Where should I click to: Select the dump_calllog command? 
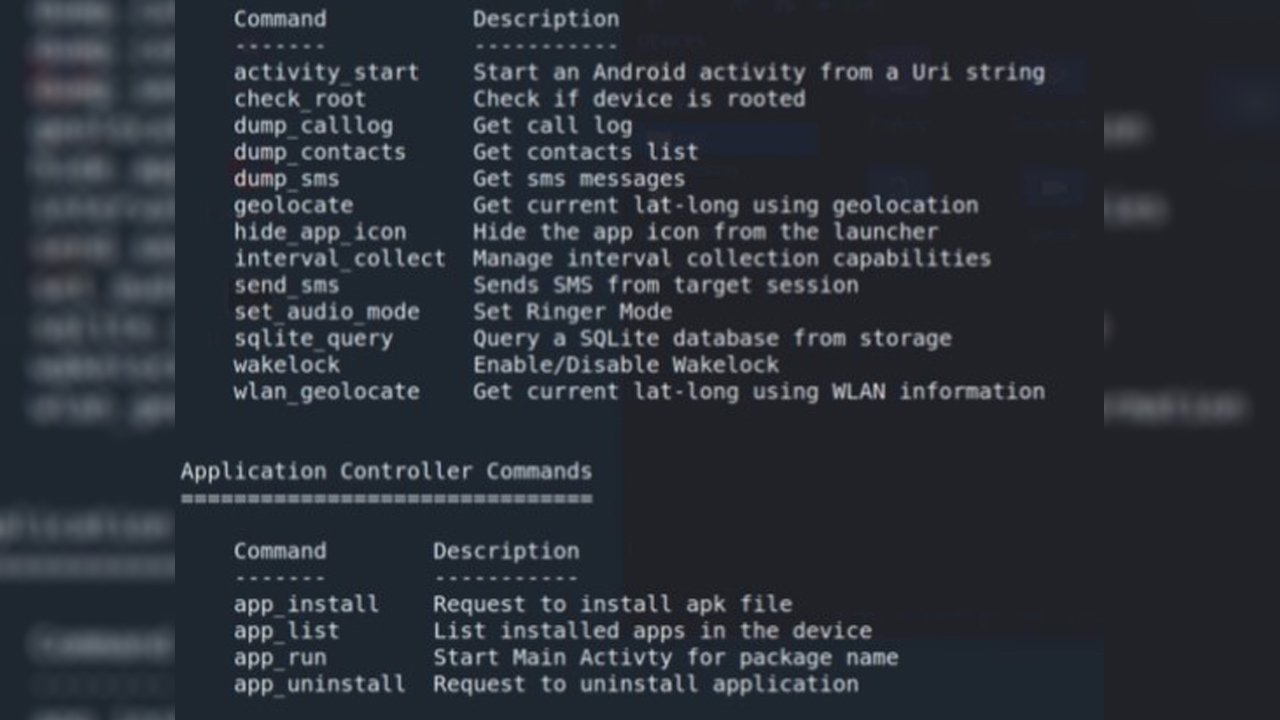(313, 126)
